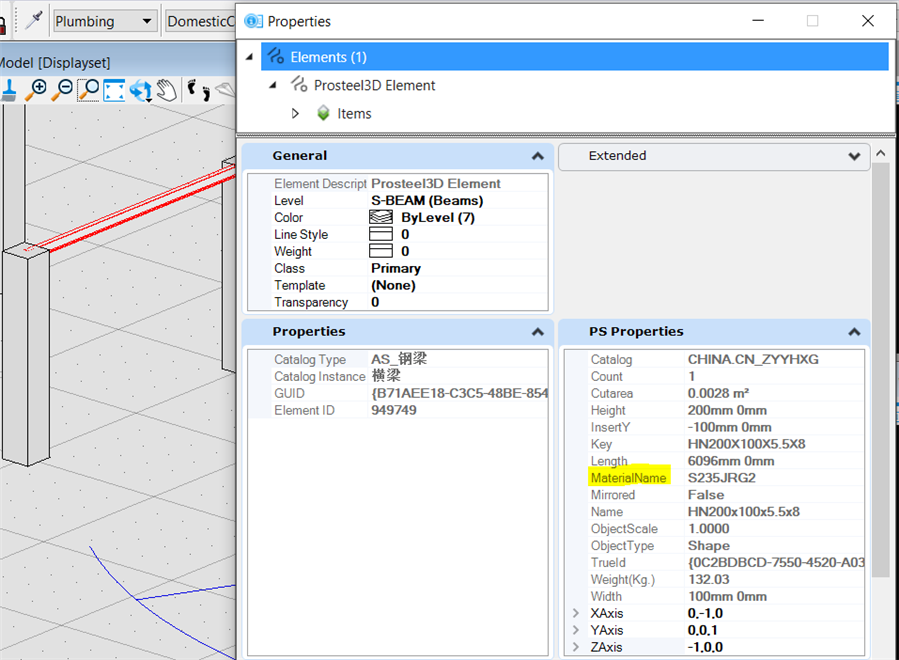This screenshot has width=899, height=660.
Task: Click the Cutarea value 0.0028 m²
Action: (x=718, y=393)
